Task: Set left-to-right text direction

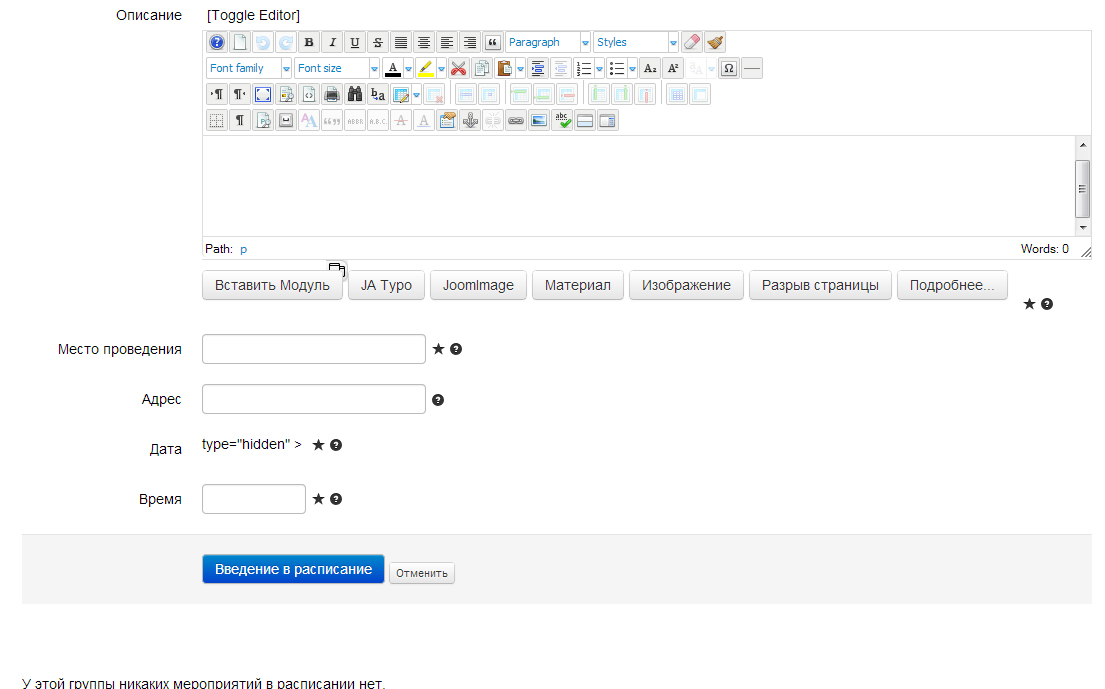Action: (217, 94)
